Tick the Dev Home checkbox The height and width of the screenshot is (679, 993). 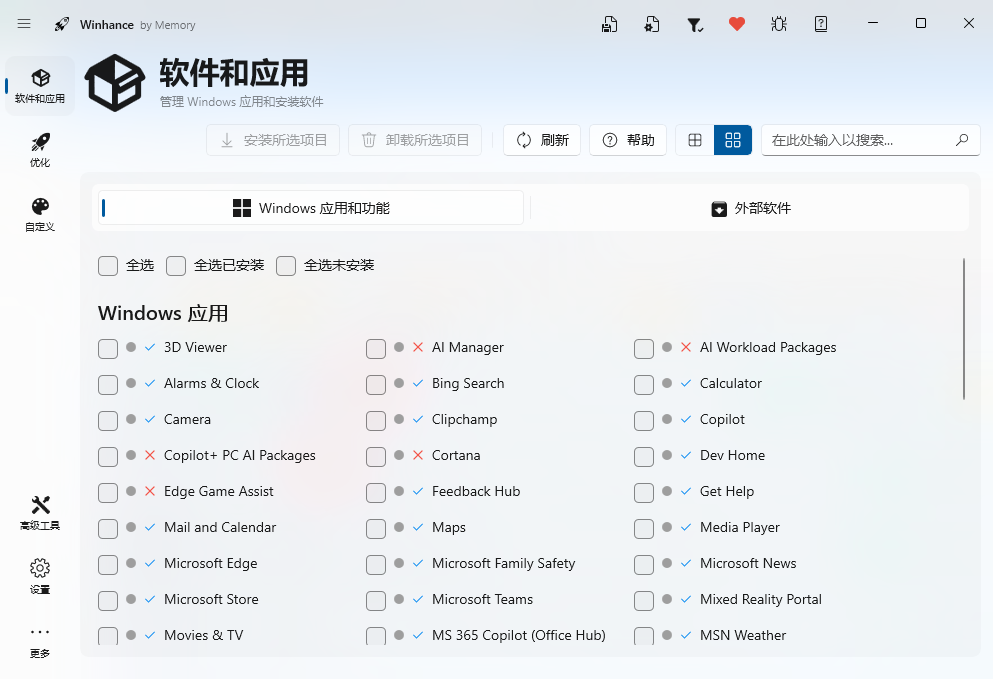644,457
